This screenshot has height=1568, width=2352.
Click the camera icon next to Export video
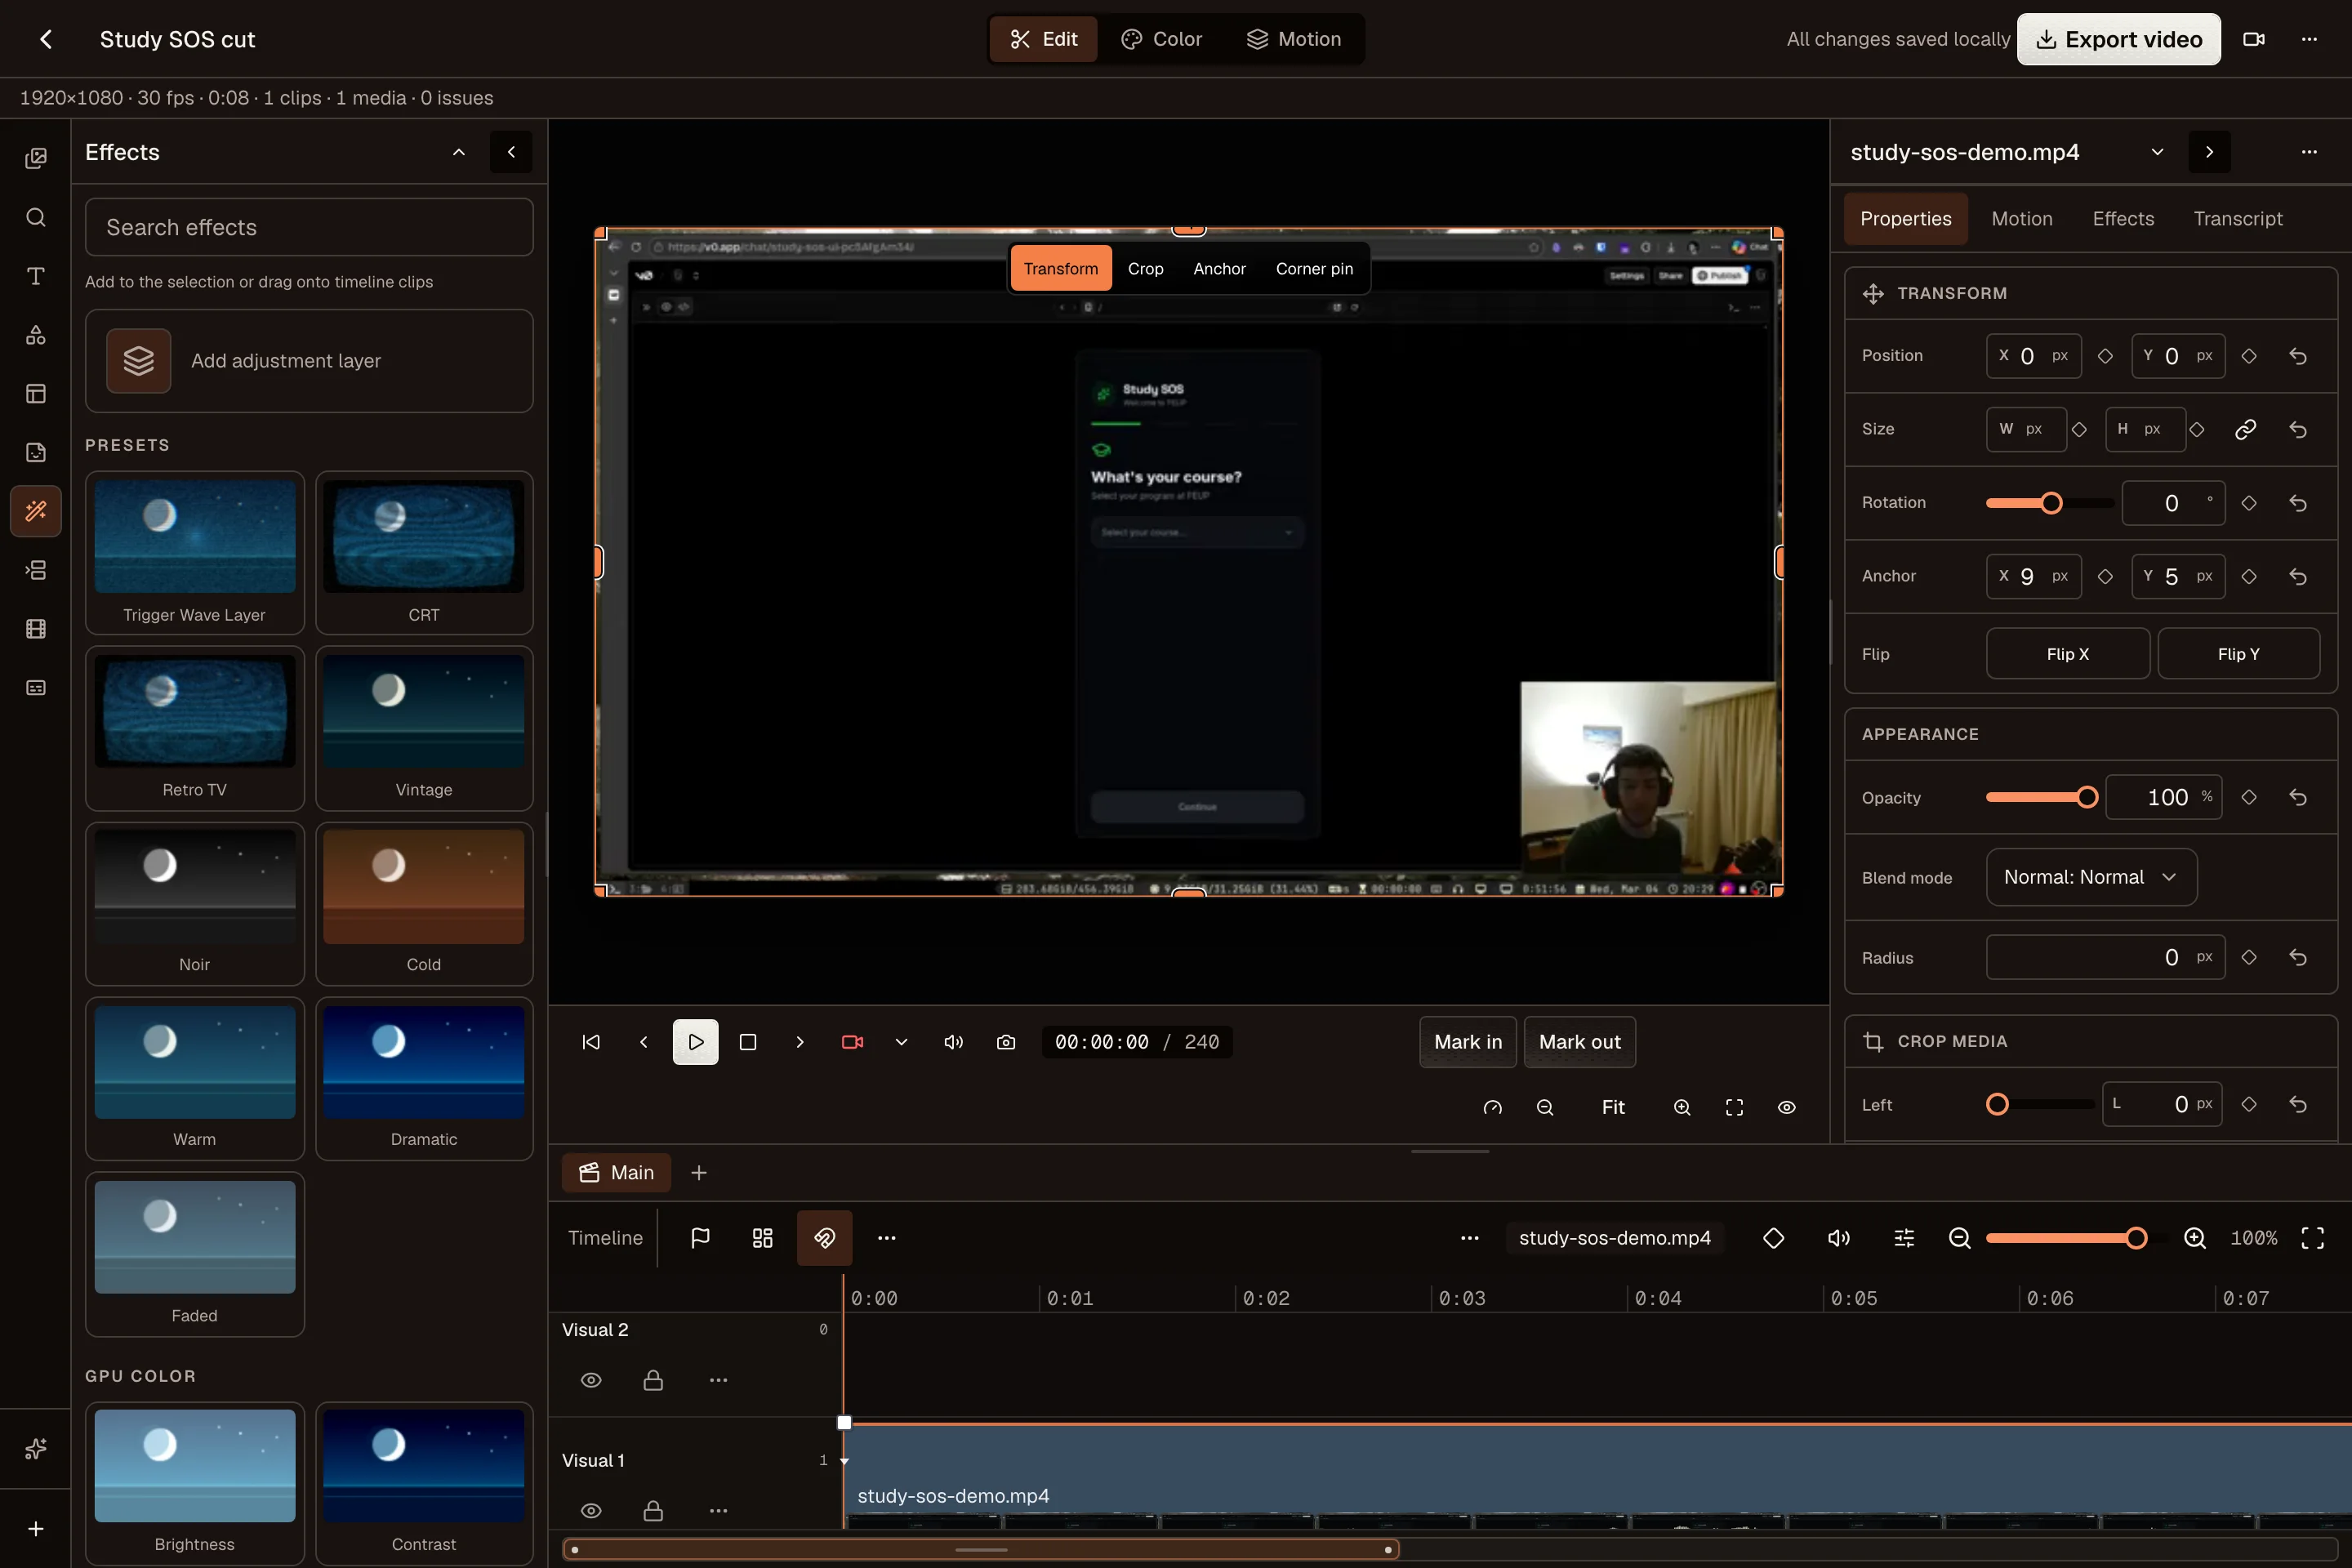point(2254,39)
